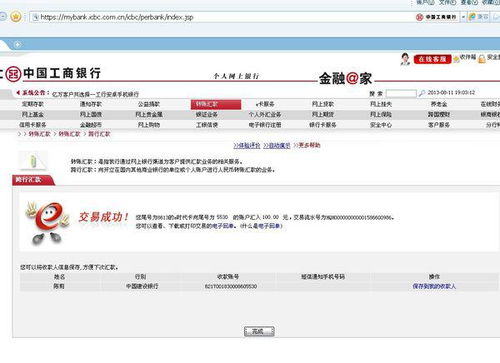Click the browser address bar URL
Image resolution: width=500 pixels, height=363 pixels.
(117, 17)
